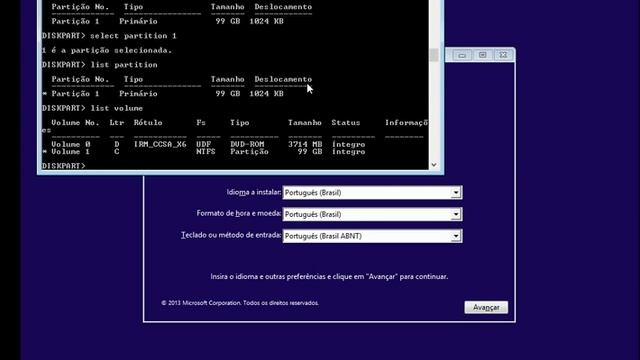
Task: Click the 'NTFS' filesystem entry
Action: [x=205, y=151]
